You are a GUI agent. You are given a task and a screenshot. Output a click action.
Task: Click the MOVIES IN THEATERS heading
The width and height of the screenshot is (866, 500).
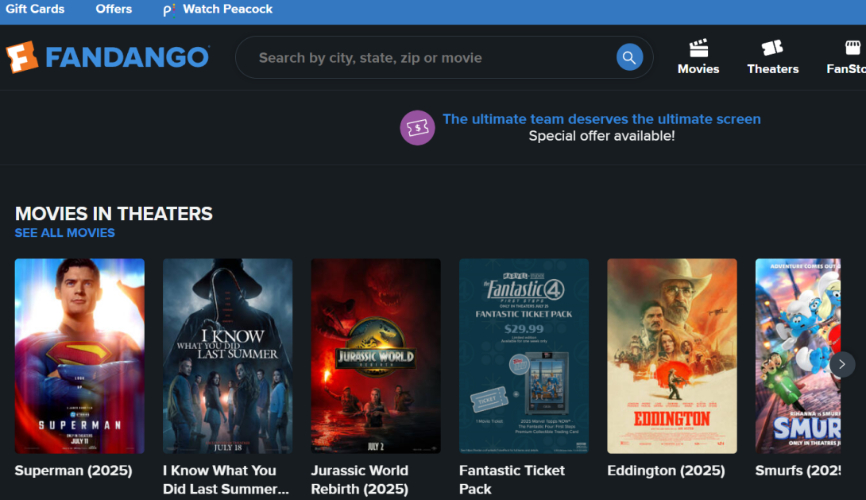tap(114, 213)
